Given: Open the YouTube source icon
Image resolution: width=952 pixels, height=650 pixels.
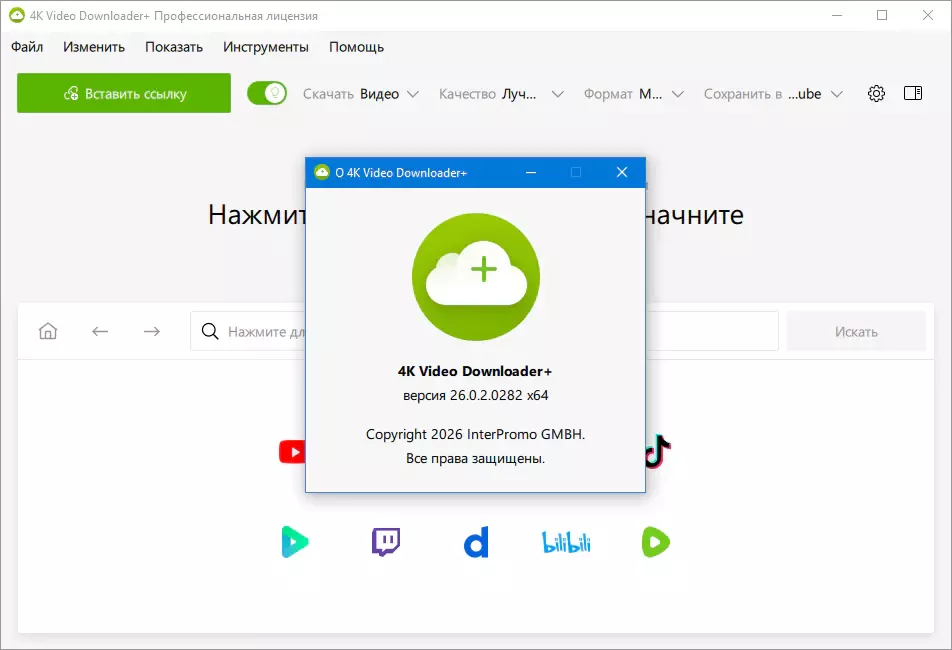Looking at the screenshot, I should click(293, 452).
